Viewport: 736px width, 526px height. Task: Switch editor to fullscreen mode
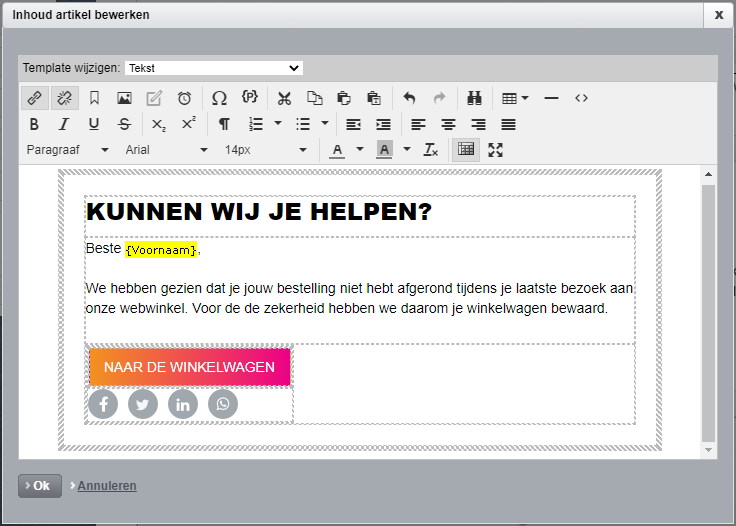point(496,150)
